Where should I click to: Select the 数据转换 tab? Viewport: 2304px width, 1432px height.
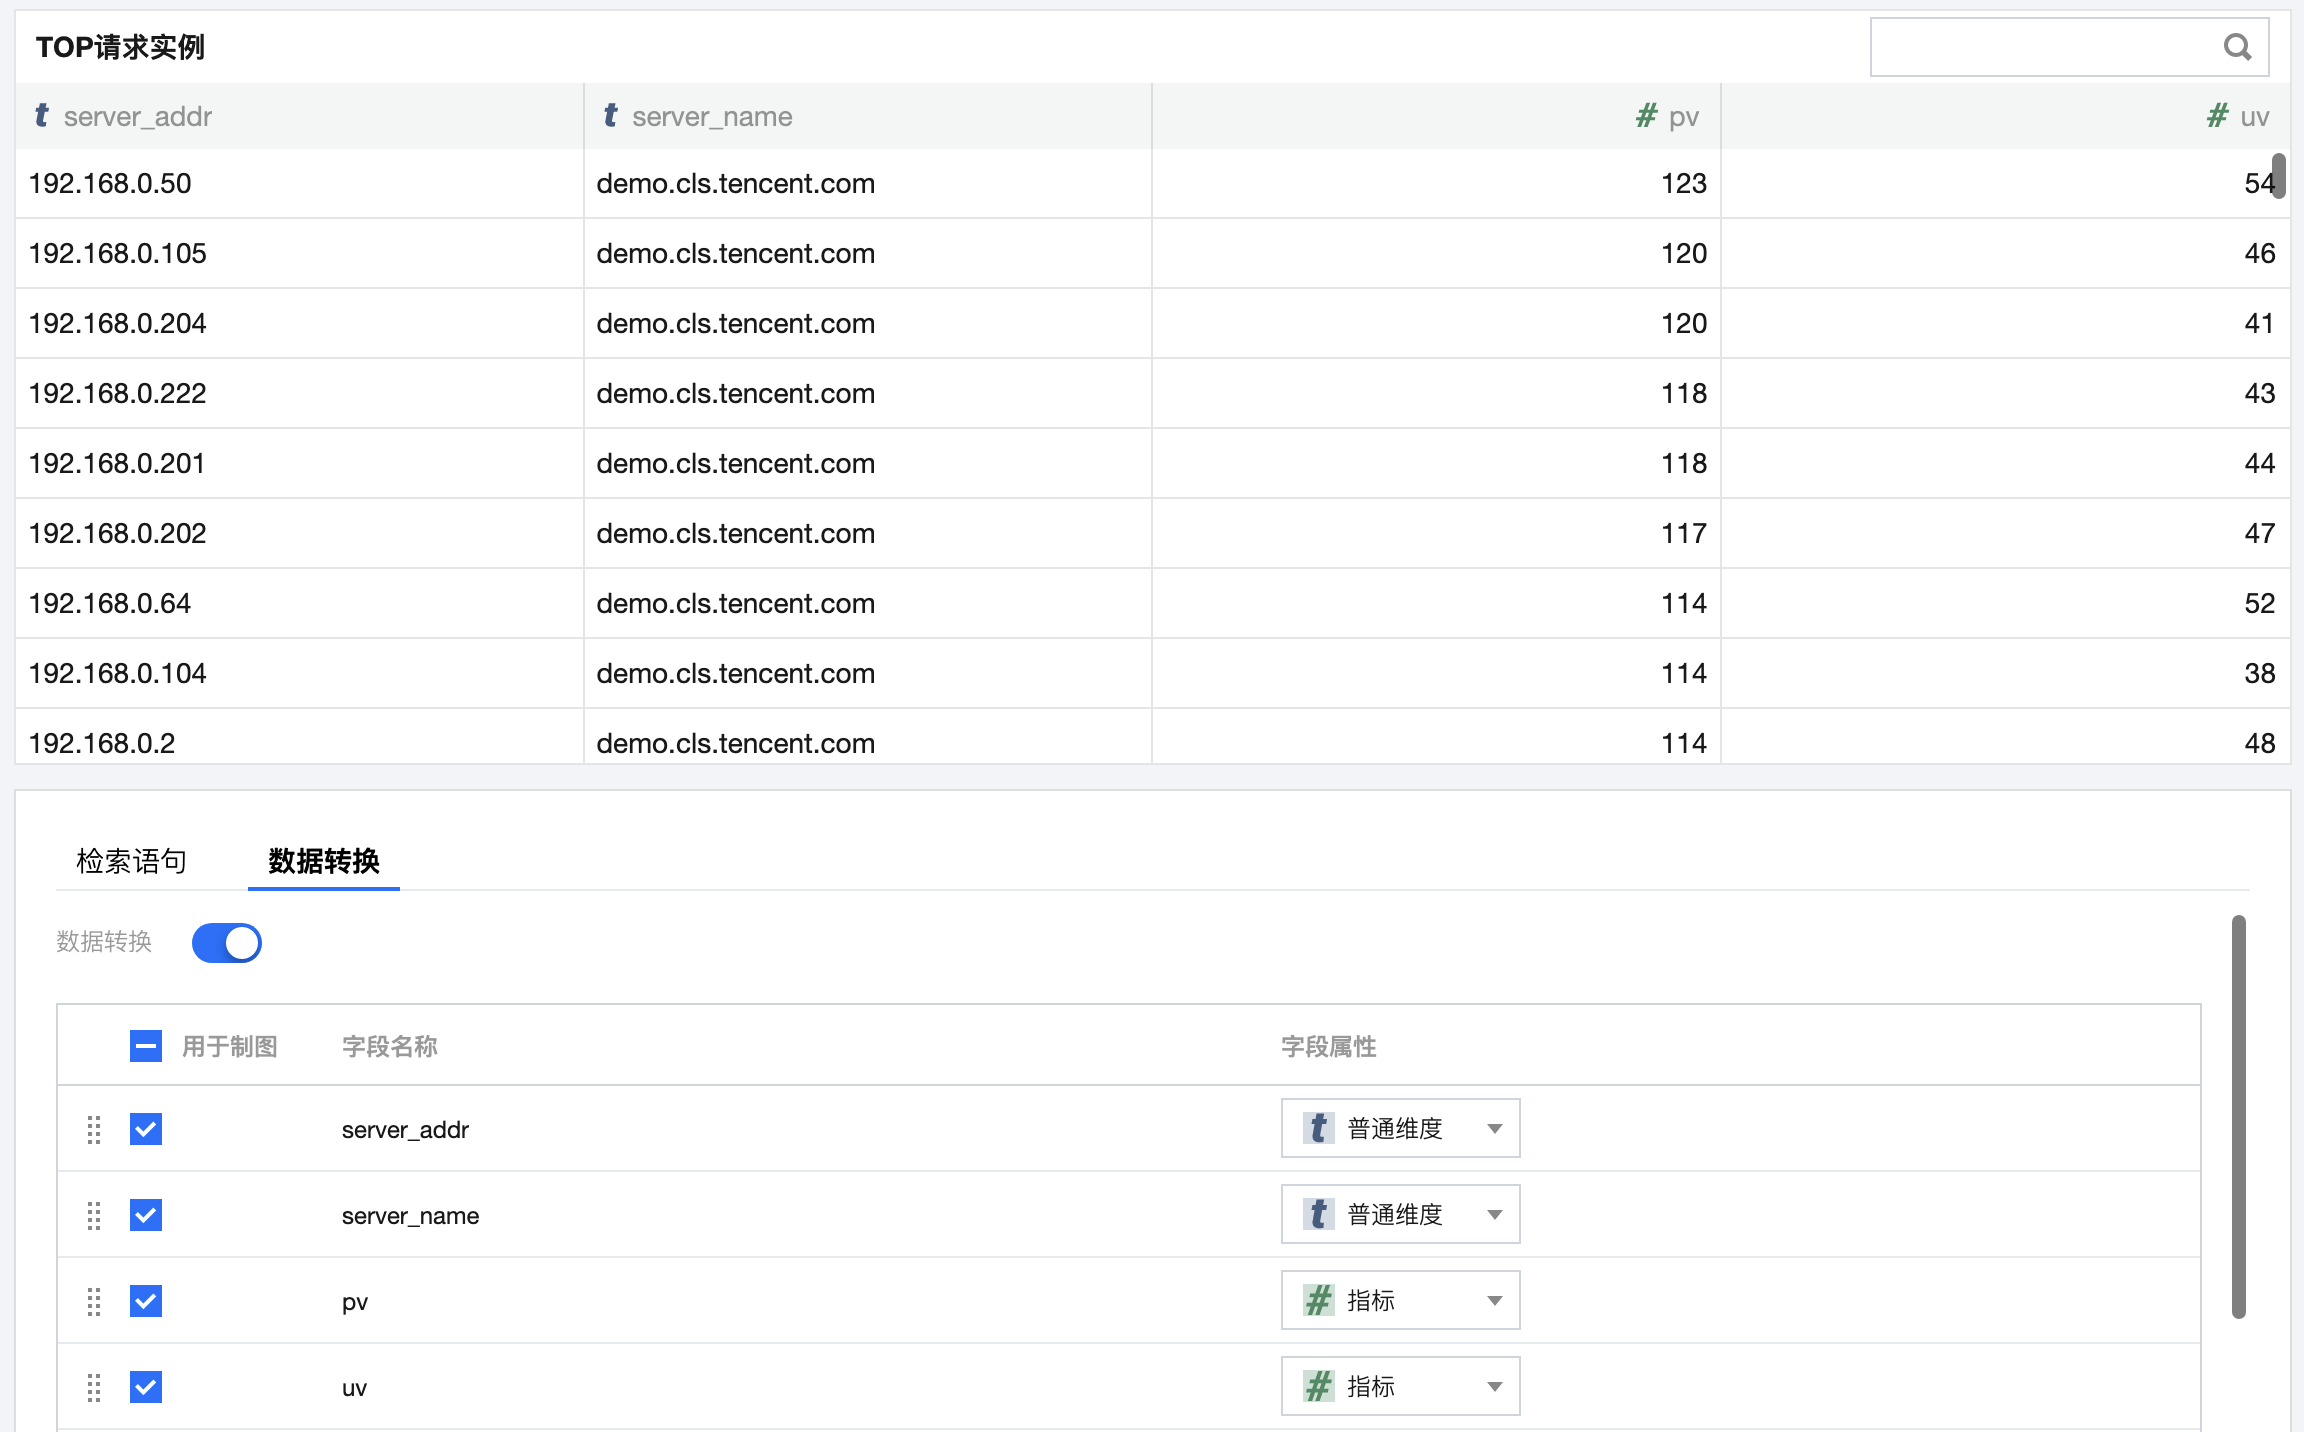click(324, 861)
